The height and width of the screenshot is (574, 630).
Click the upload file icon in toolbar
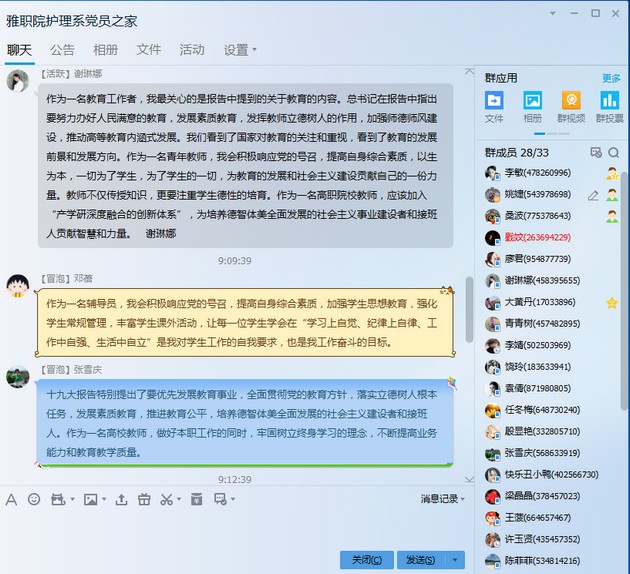[x=120, y=499]
